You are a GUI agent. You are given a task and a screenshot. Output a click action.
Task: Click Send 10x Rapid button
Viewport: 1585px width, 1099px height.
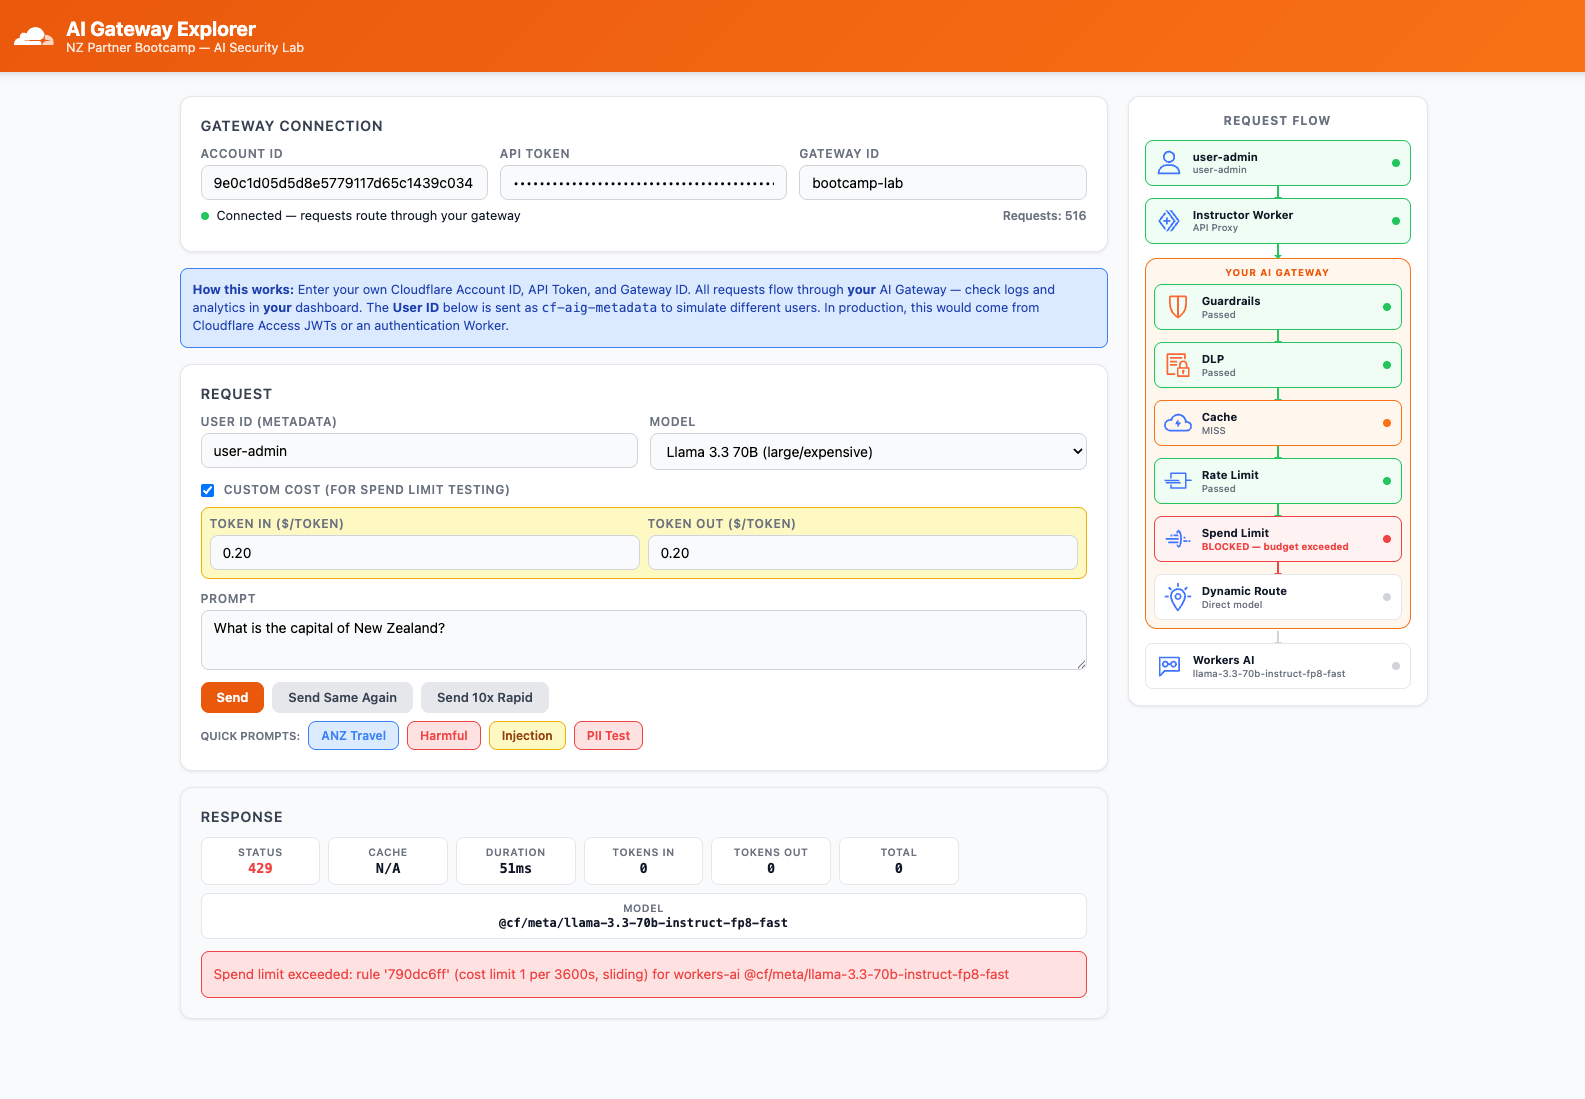(x=485, y=698)
